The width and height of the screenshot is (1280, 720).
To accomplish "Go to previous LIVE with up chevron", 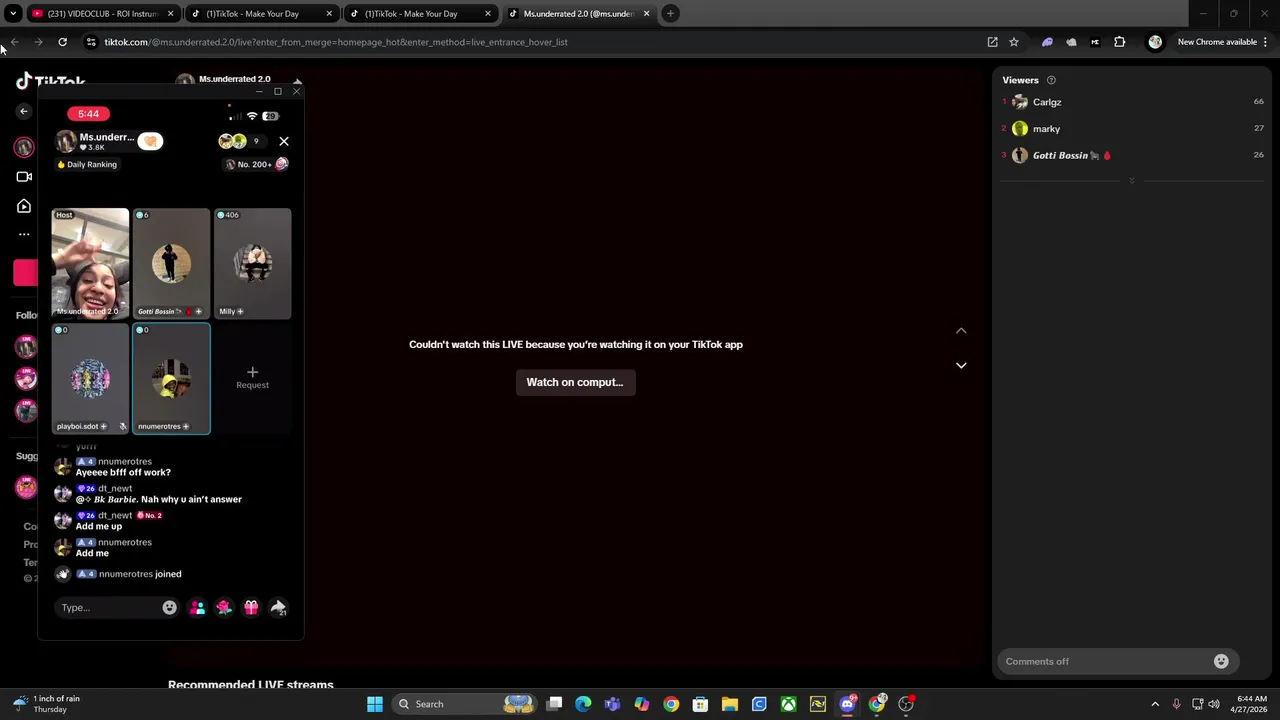I will coord(961,331).
